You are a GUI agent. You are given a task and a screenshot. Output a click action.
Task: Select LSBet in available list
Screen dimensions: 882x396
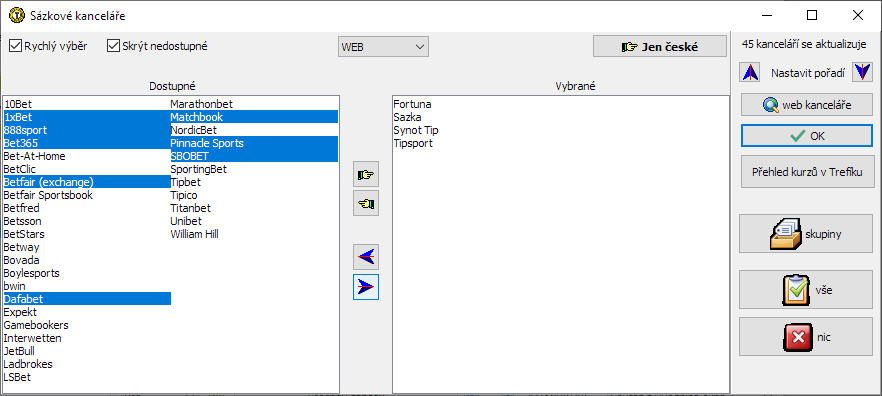point(87,377)
